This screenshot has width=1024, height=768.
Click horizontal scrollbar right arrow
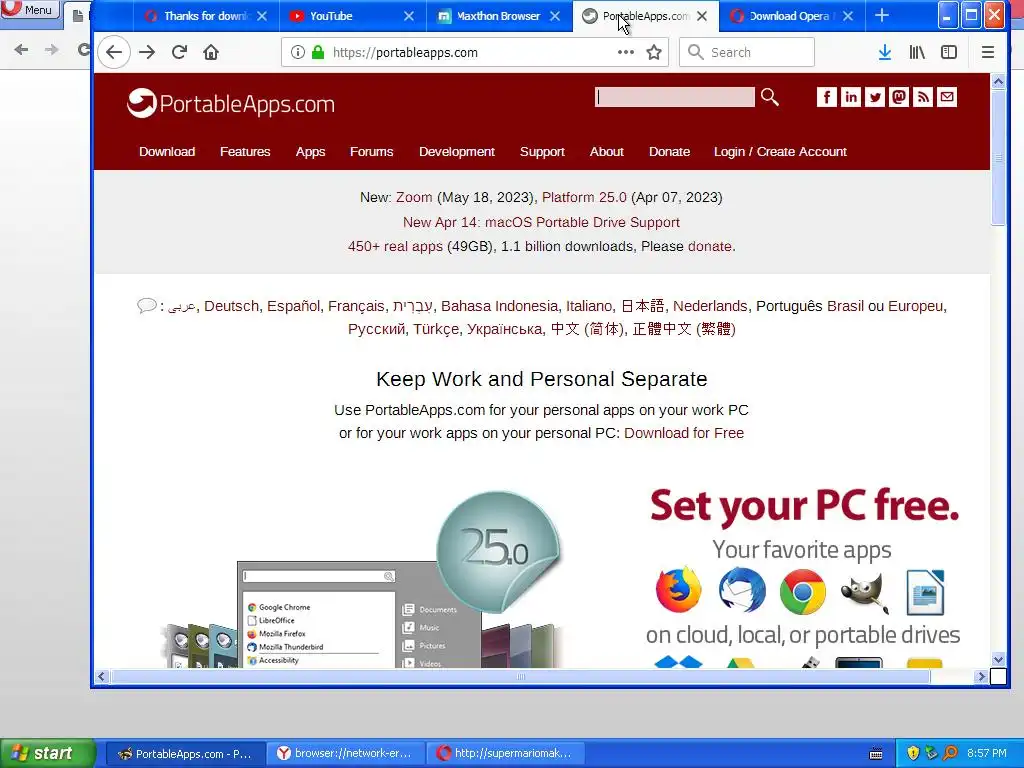pos(981,677)
